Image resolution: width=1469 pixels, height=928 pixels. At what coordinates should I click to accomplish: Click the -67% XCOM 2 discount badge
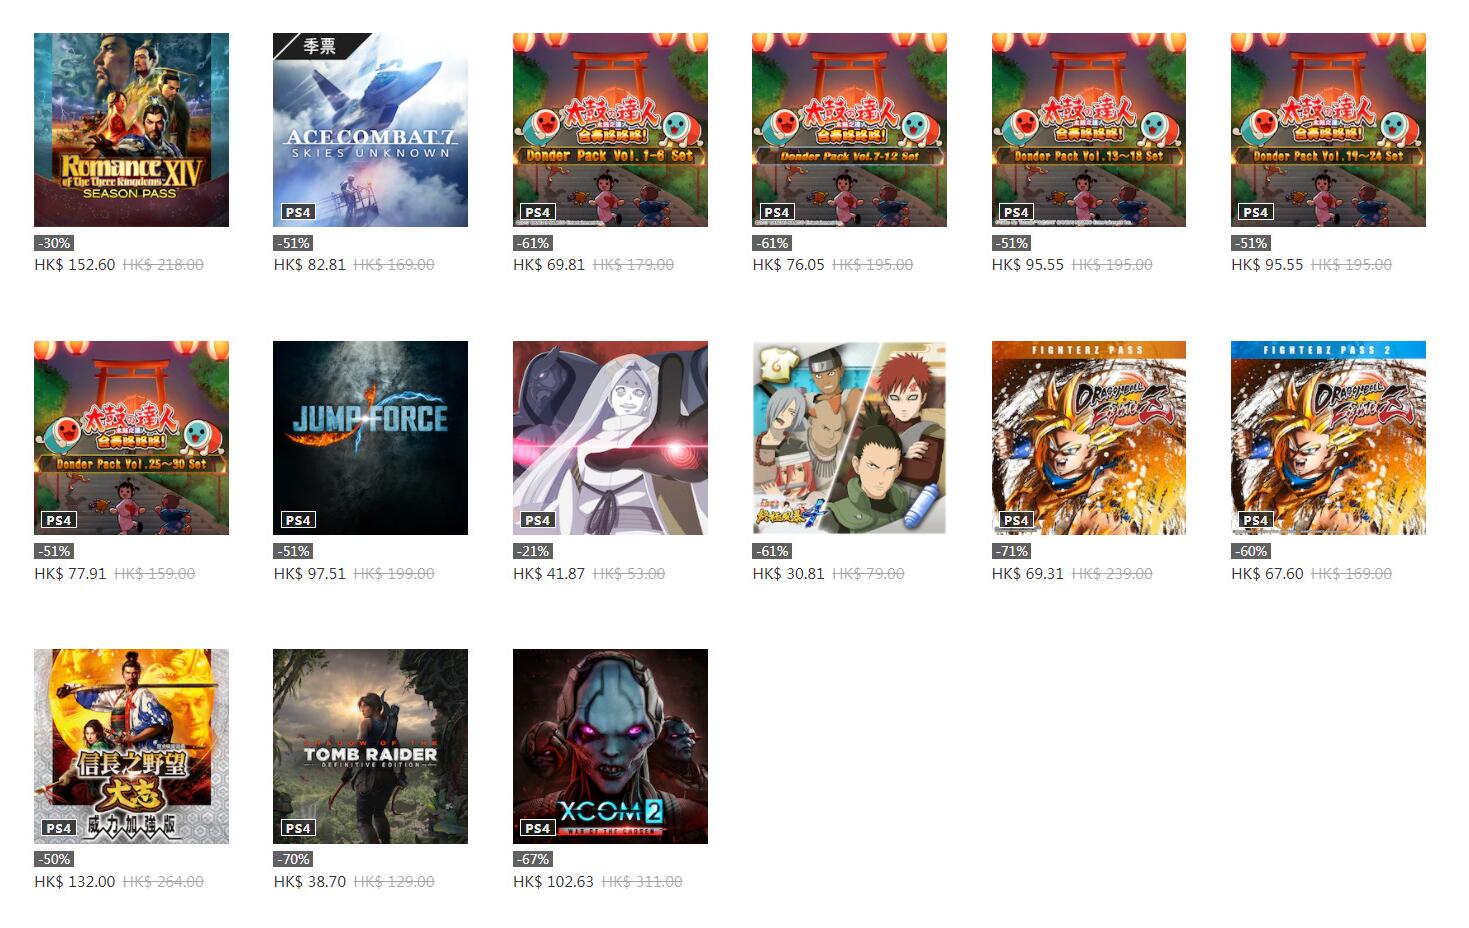pos(532,859)
